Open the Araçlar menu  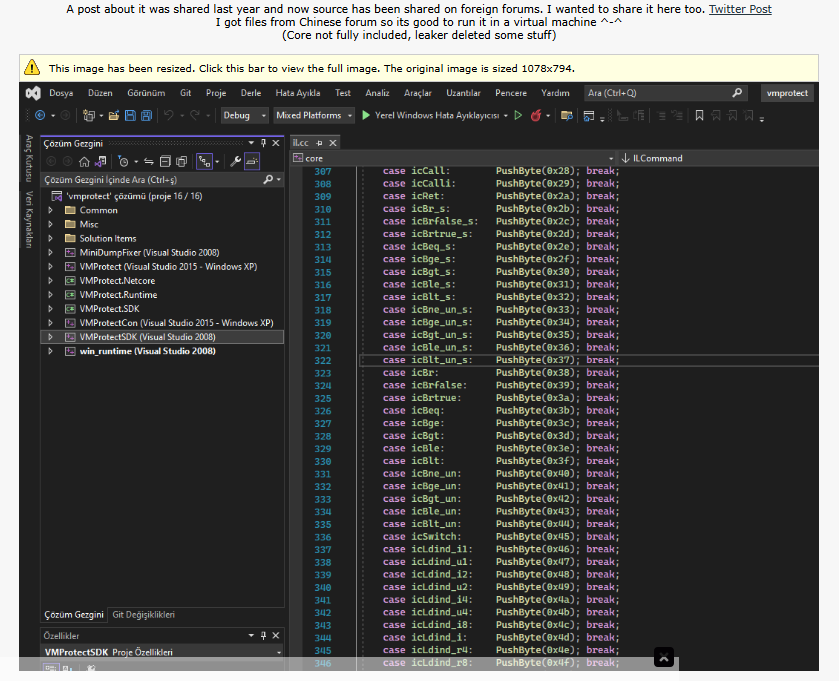(x=418, y=93)
